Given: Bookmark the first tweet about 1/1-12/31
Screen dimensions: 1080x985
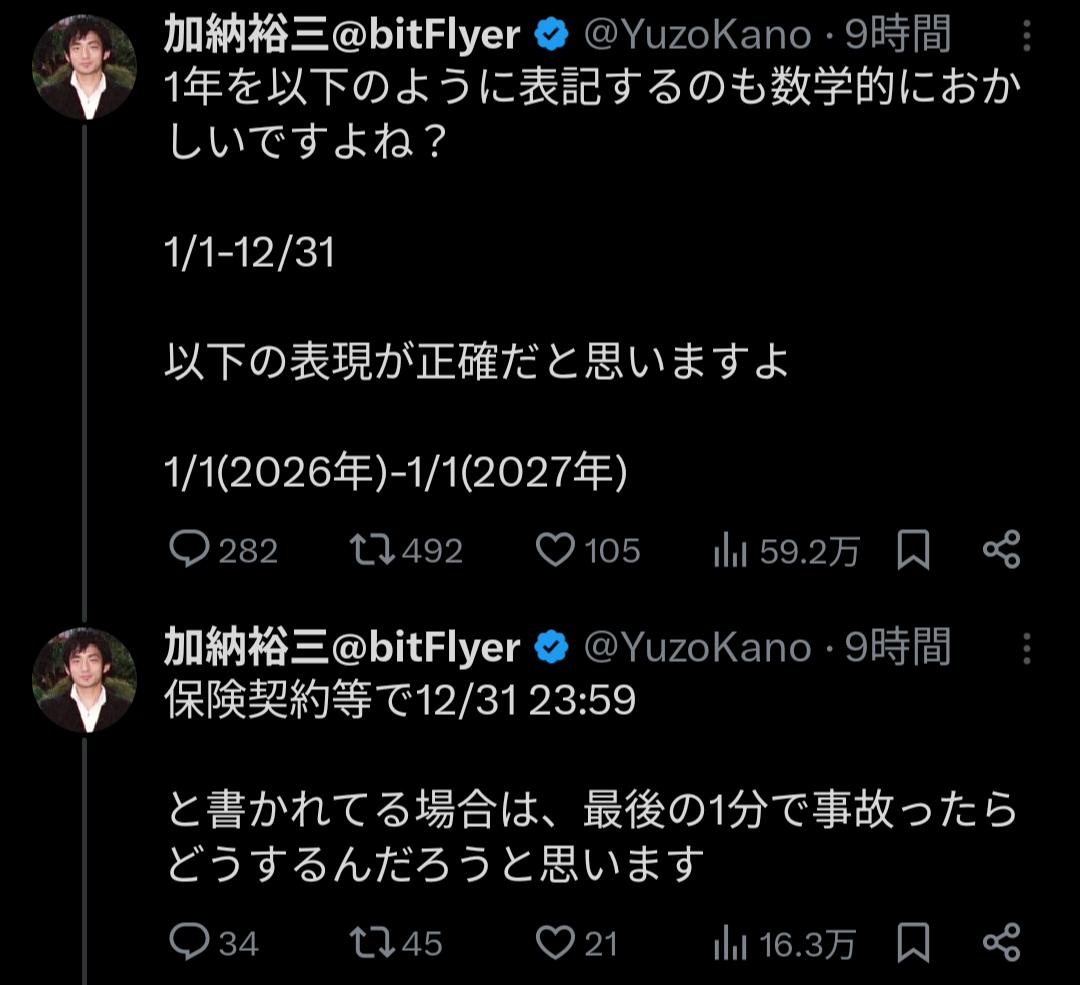Looking at the screenshot, I should click(913, 551).
